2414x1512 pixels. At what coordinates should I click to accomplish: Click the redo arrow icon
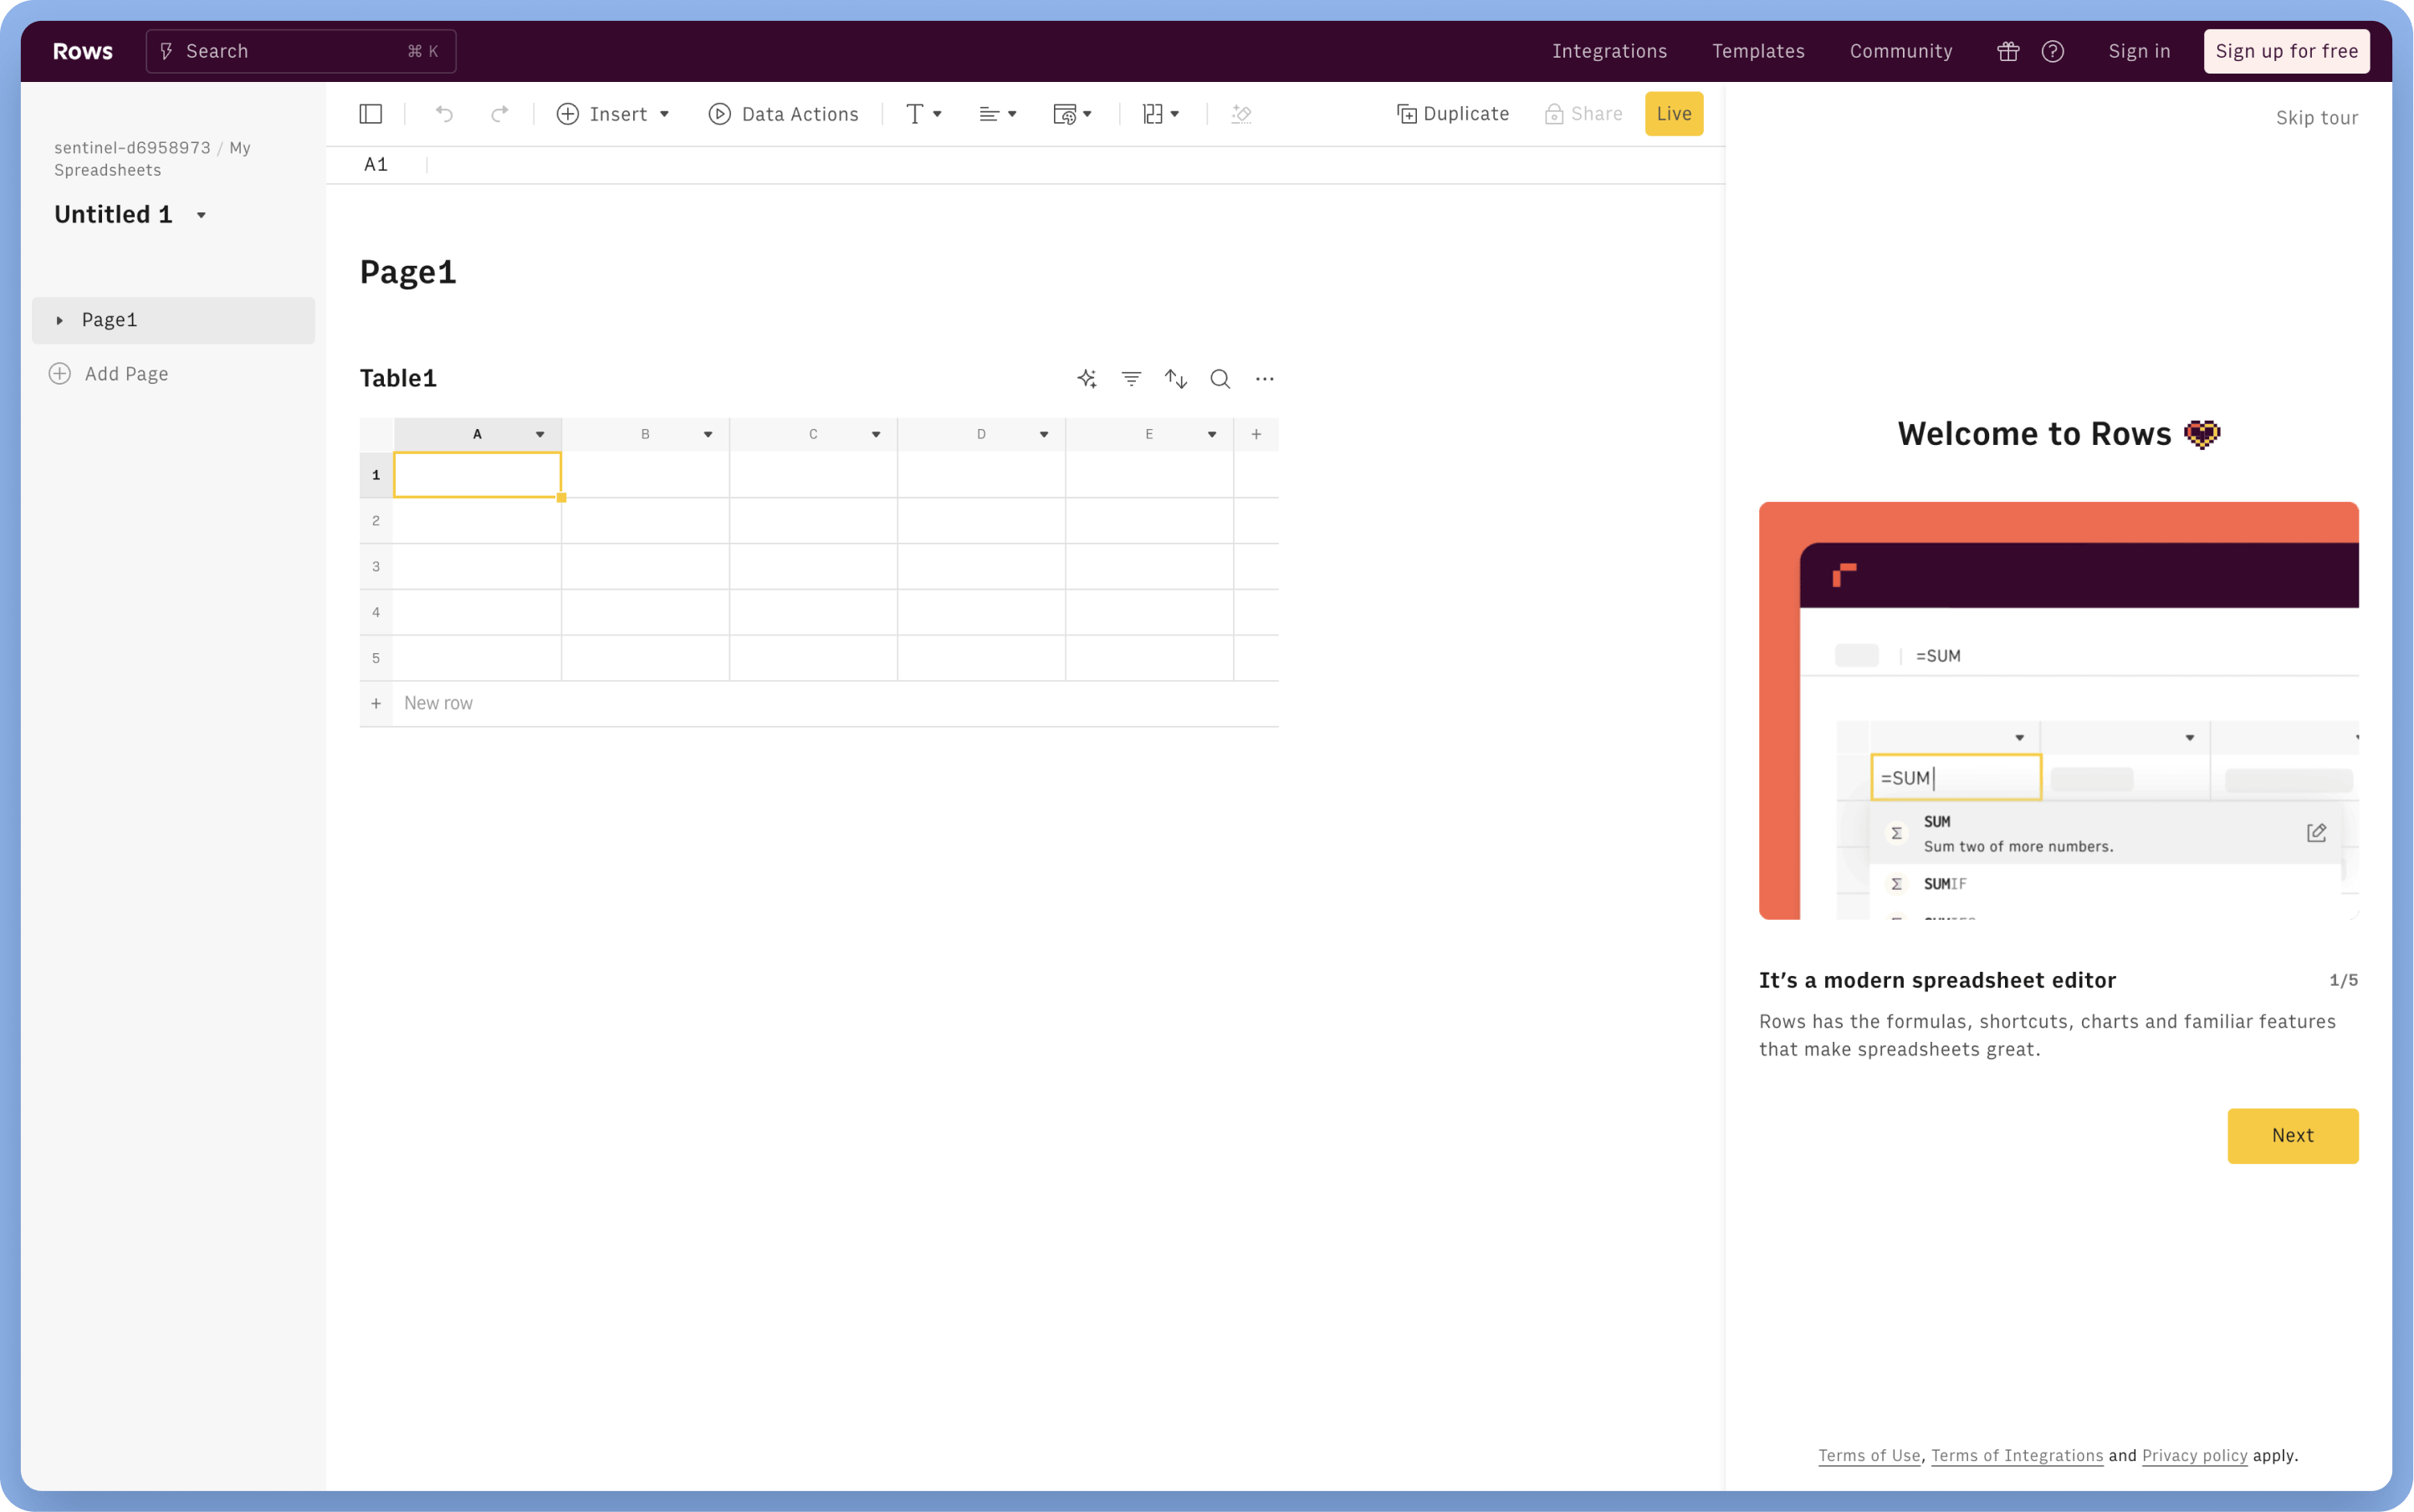click(x=499, y=114)
